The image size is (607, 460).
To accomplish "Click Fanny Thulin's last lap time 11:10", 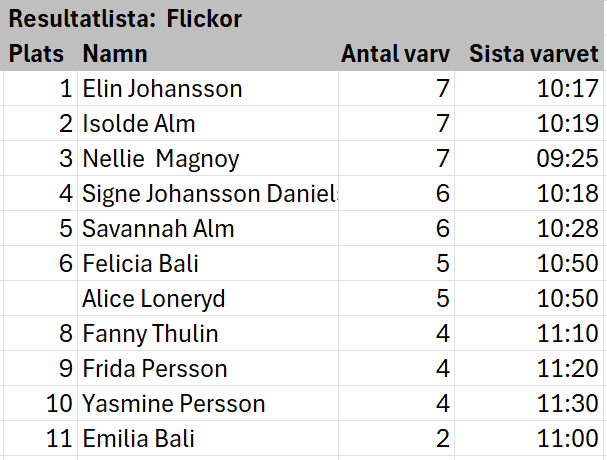I will tap(529, 333).
